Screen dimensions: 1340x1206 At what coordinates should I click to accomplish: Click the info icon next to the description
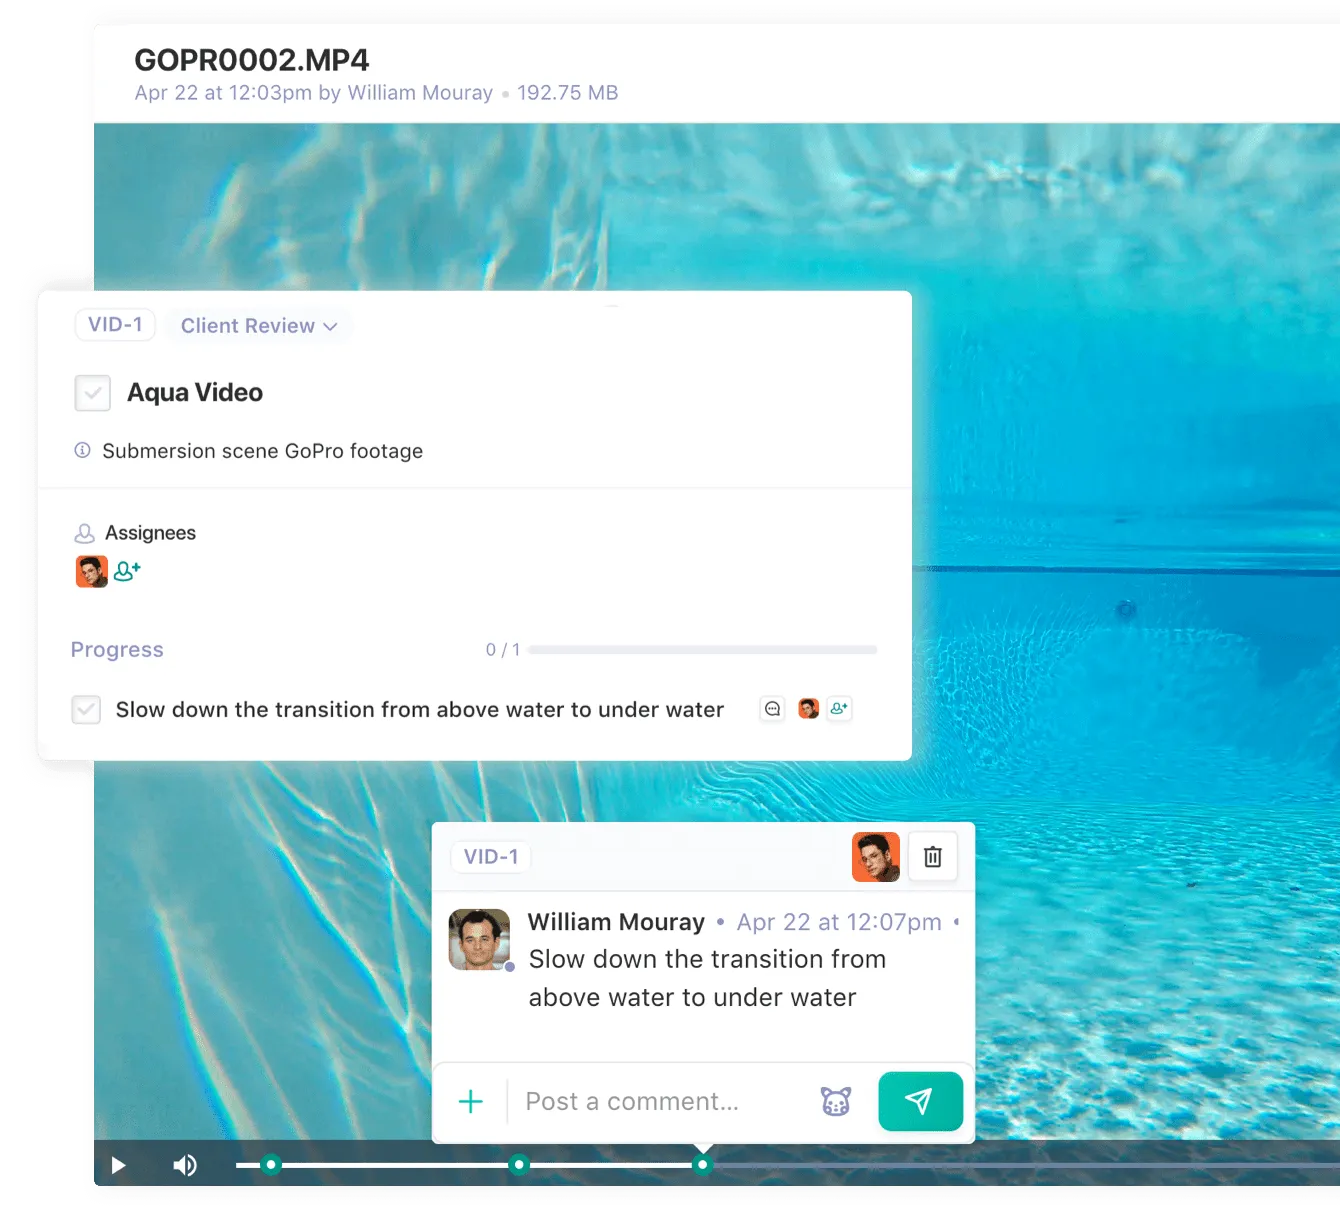coord(81,450)
